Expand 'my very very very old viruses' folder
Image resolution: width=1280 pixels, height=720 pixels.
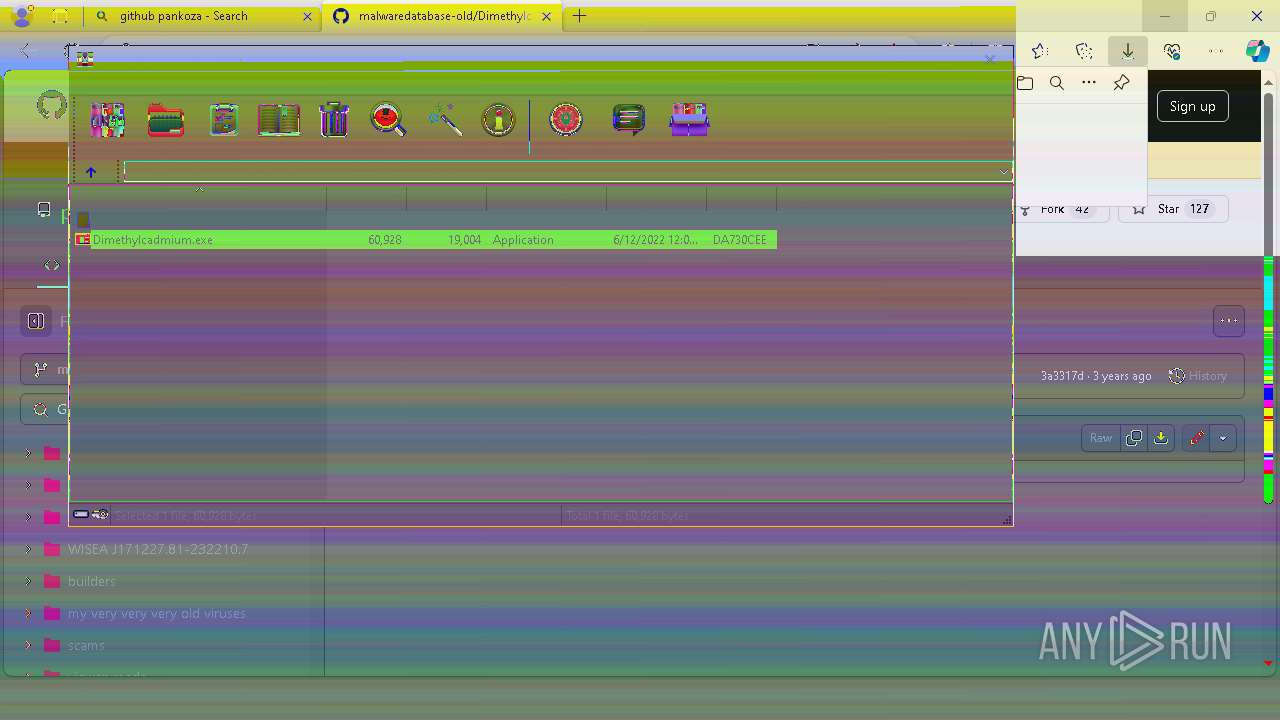tap(28, 613)
